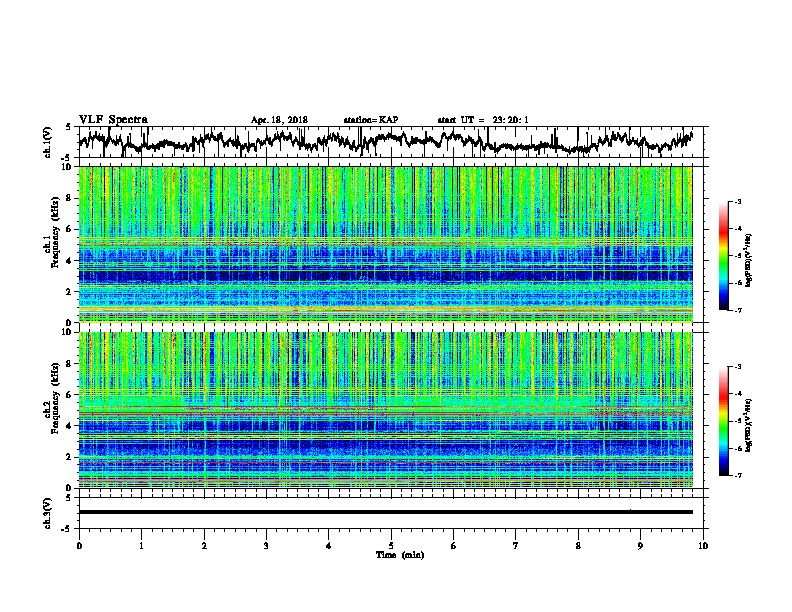The height and width of the screenshot is (612, 792).
Task: Click the ch.1 colorbar log(PSD) label
Action: point(748,260)
